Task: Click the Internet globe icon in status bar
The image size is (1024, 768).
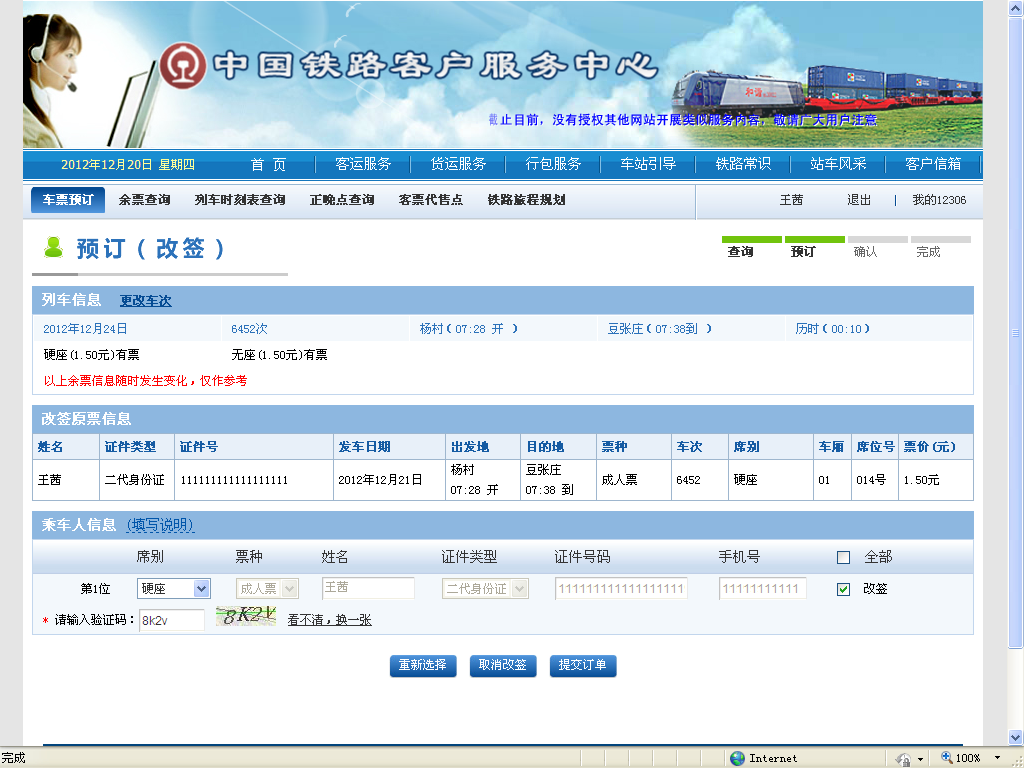Action: point(737,758)
